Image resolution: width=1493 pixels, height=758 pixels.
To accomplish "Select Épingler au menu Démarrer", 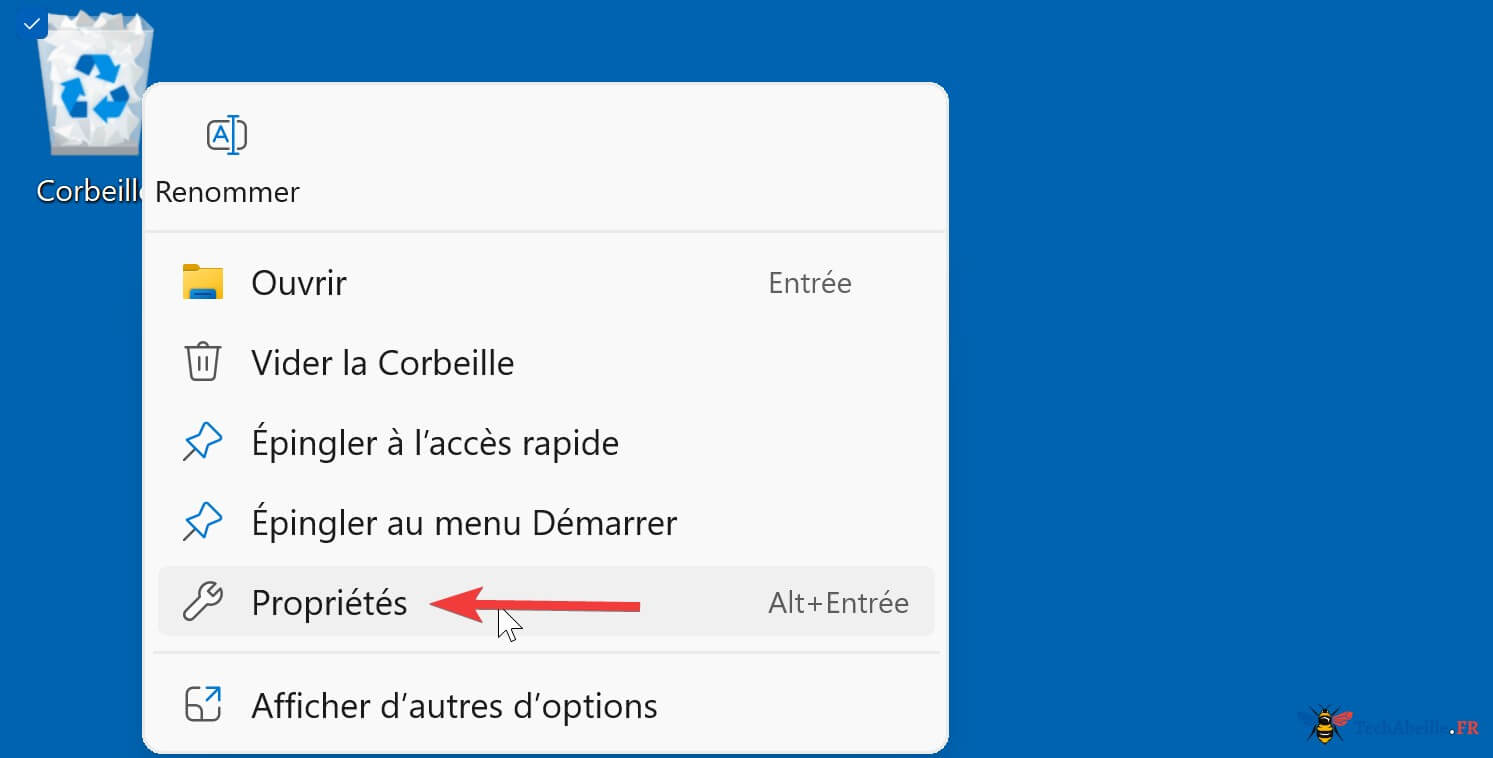I will click(x=546, y=522).
